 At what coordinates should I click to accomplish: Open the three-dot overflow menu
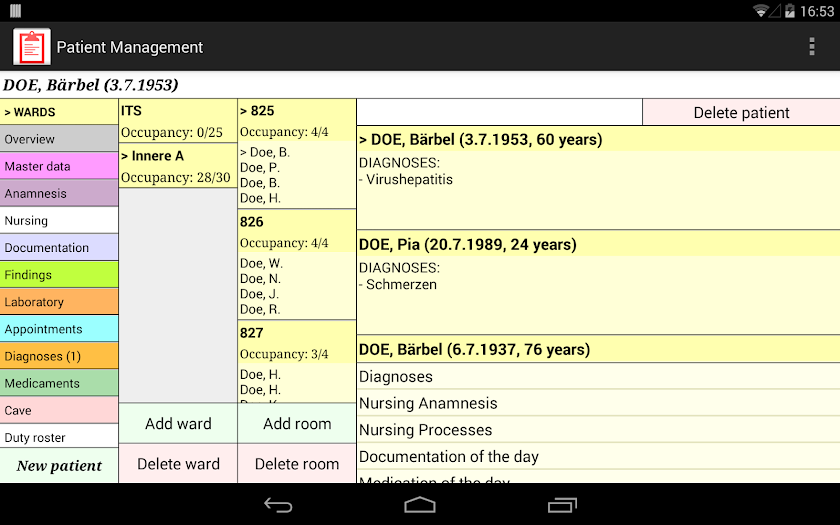tap(812, 47)
